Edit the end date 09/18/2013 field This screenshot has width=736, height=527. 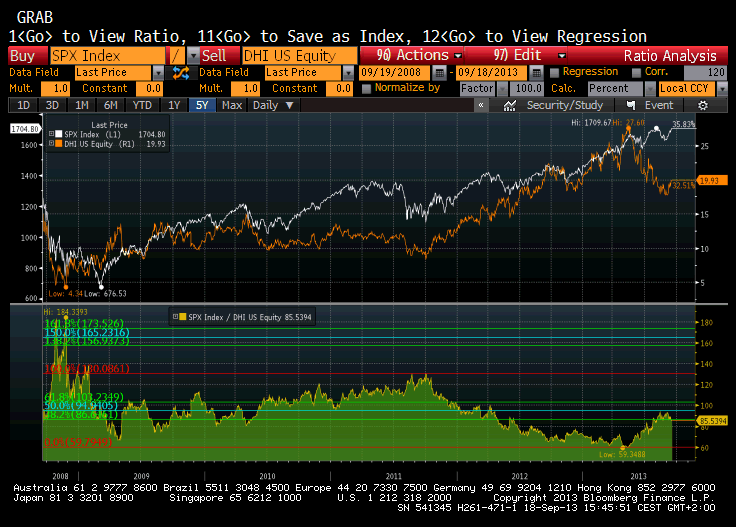point(492,73)
